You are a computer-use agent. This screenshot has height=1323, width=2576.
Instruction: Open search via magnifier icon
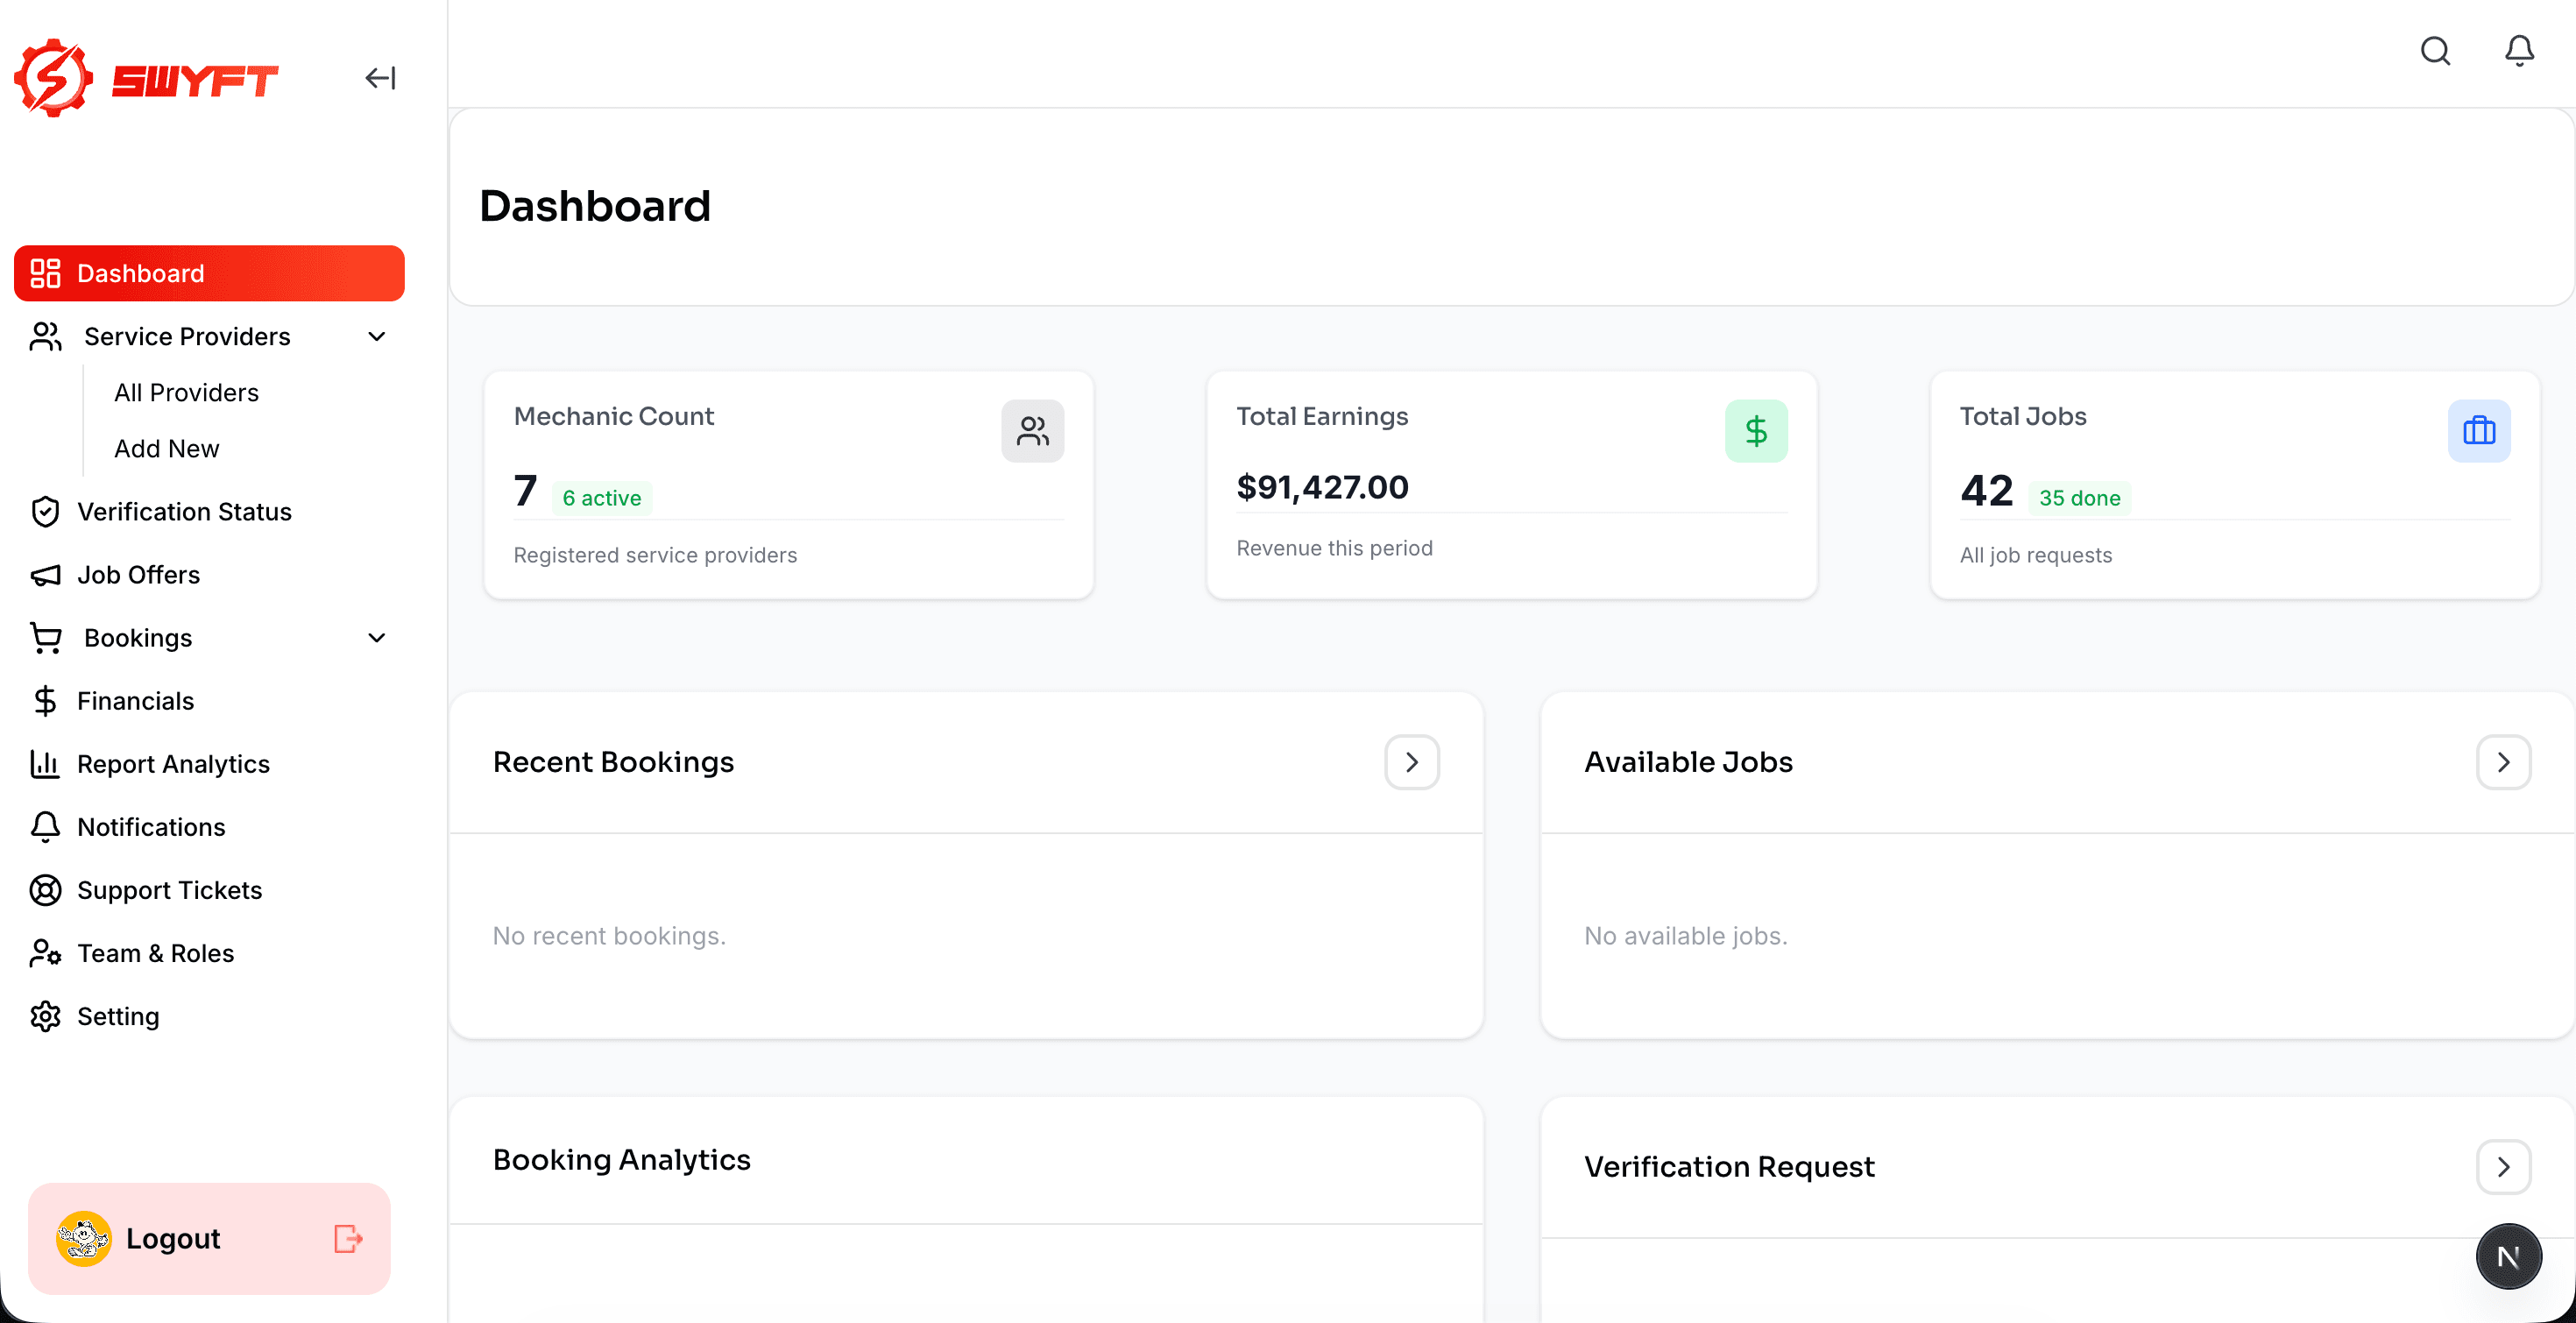coord(2435,51)
